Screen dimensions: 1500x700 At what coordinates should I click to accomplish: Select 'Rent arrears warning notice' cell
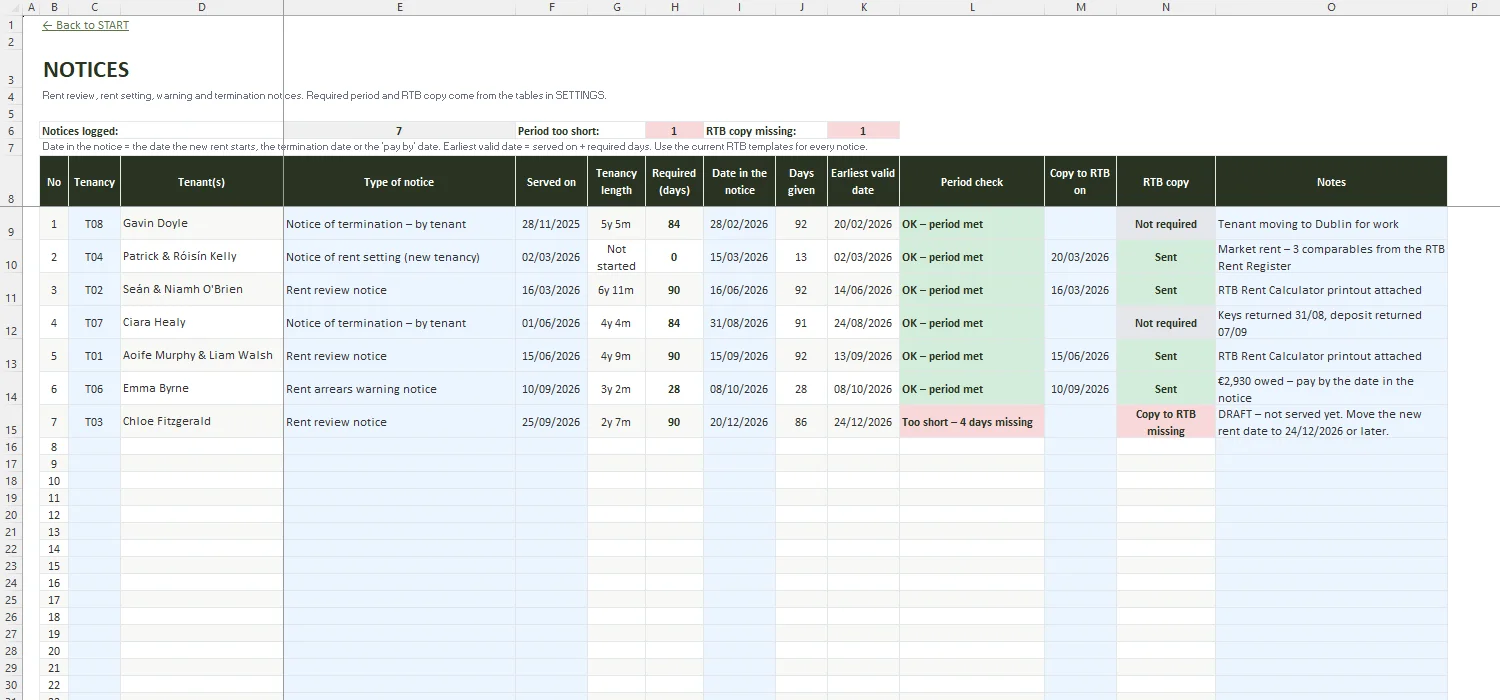pos(400,389)
